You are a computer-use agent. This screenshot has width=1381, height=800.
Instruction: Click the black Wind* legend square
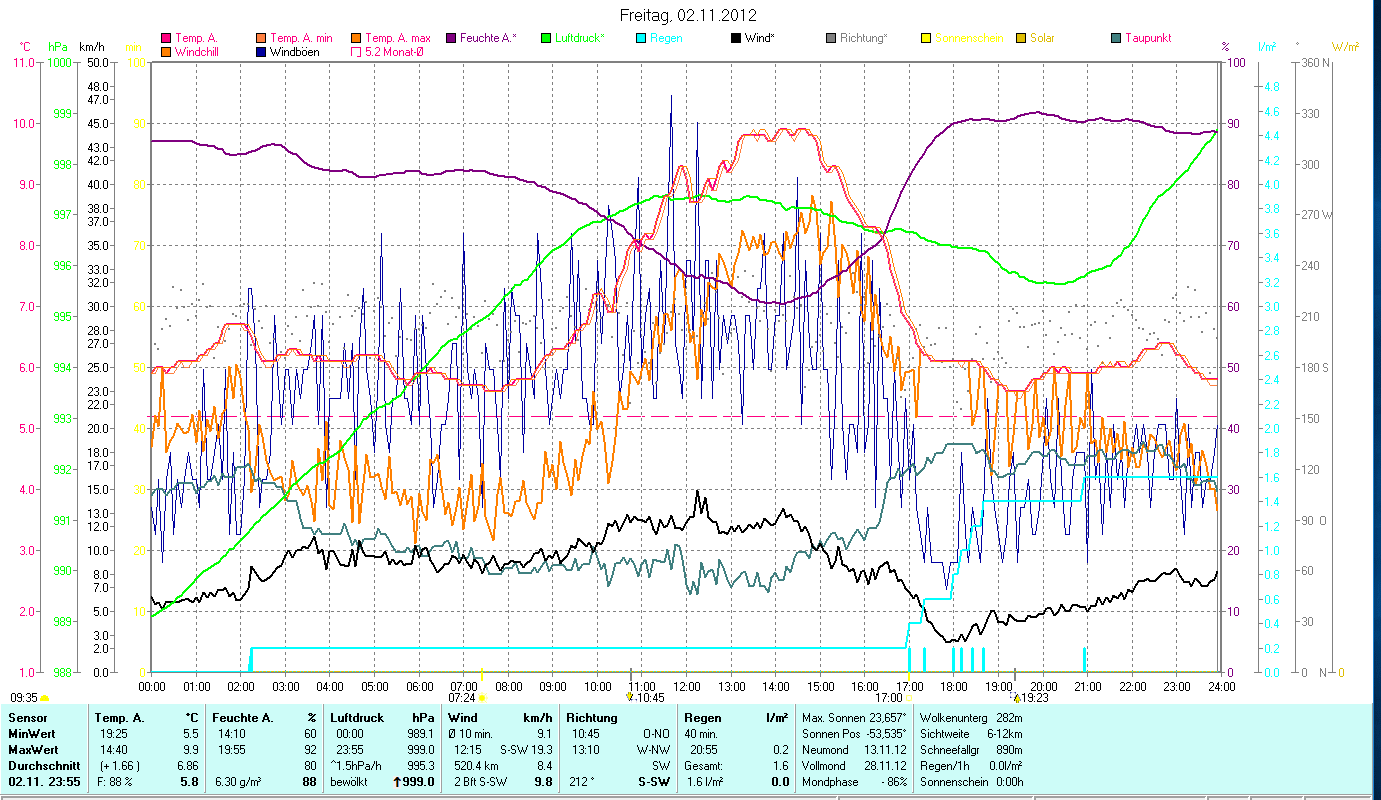click(736, 38)
